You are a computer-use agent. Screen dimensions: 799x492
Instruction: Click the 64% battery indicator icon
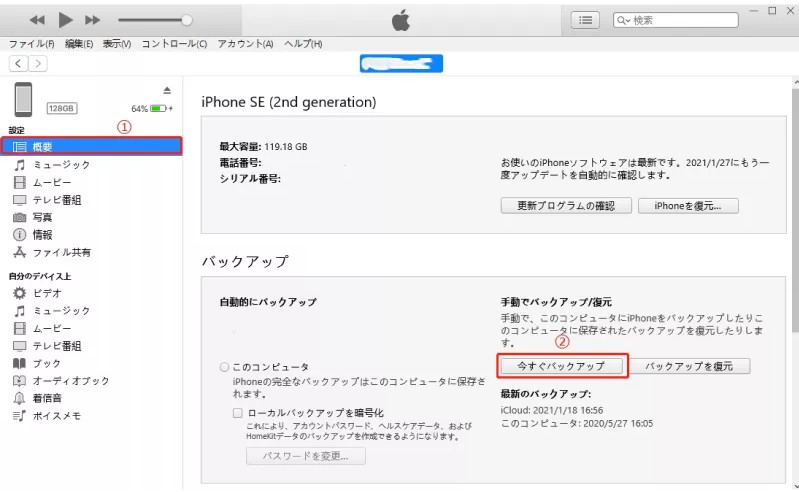click(158, 108)
